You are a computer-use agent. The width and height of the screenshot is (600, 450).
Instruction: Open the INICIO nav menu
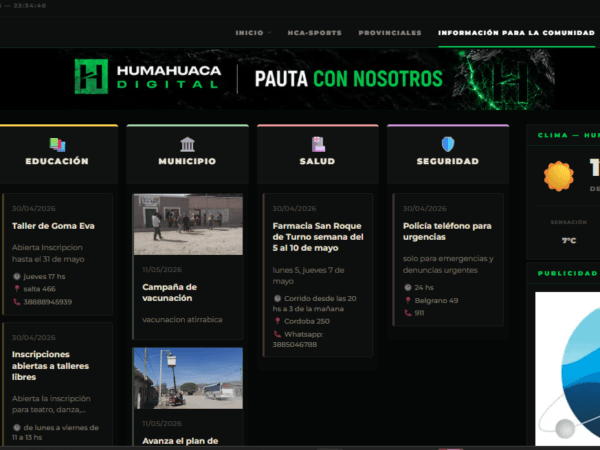click(249, 33)
